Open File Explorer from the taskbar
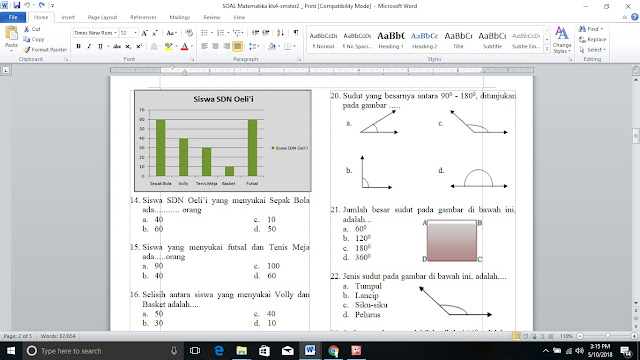 click(242, 351)
